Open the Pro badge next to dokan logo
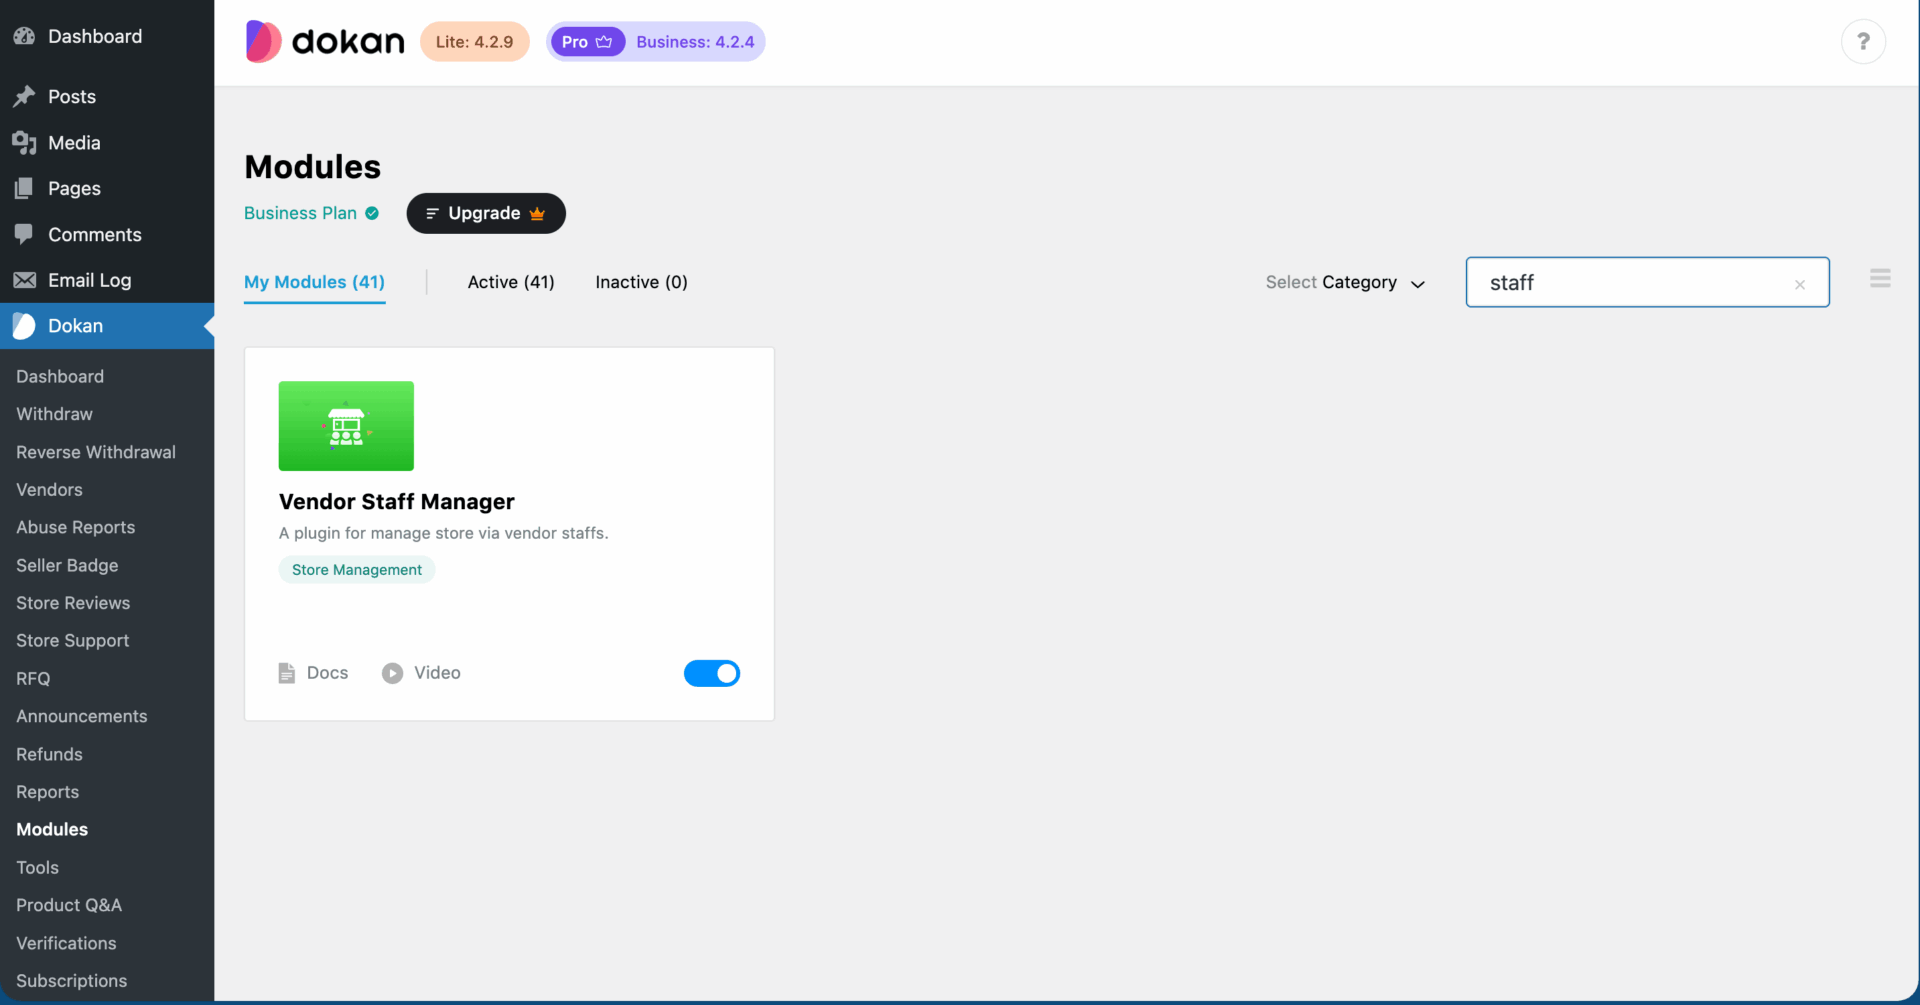 tap(587, 41)
